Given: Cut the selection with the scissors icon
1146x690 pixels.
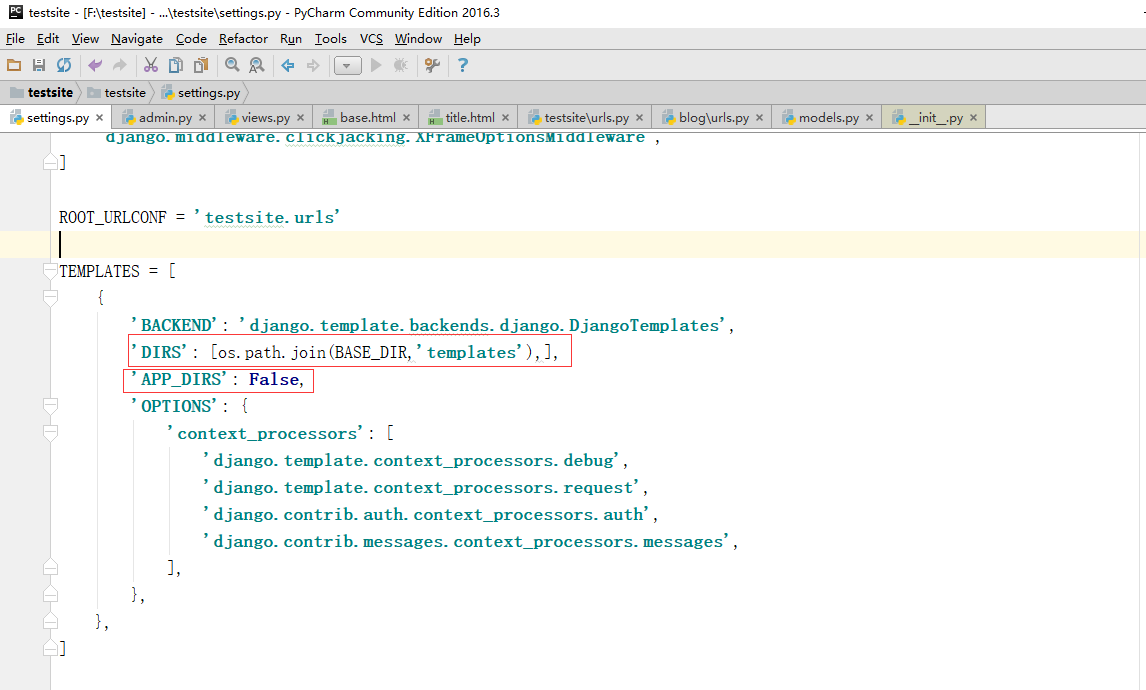Looking at the screenshot, I should point(151,65).
